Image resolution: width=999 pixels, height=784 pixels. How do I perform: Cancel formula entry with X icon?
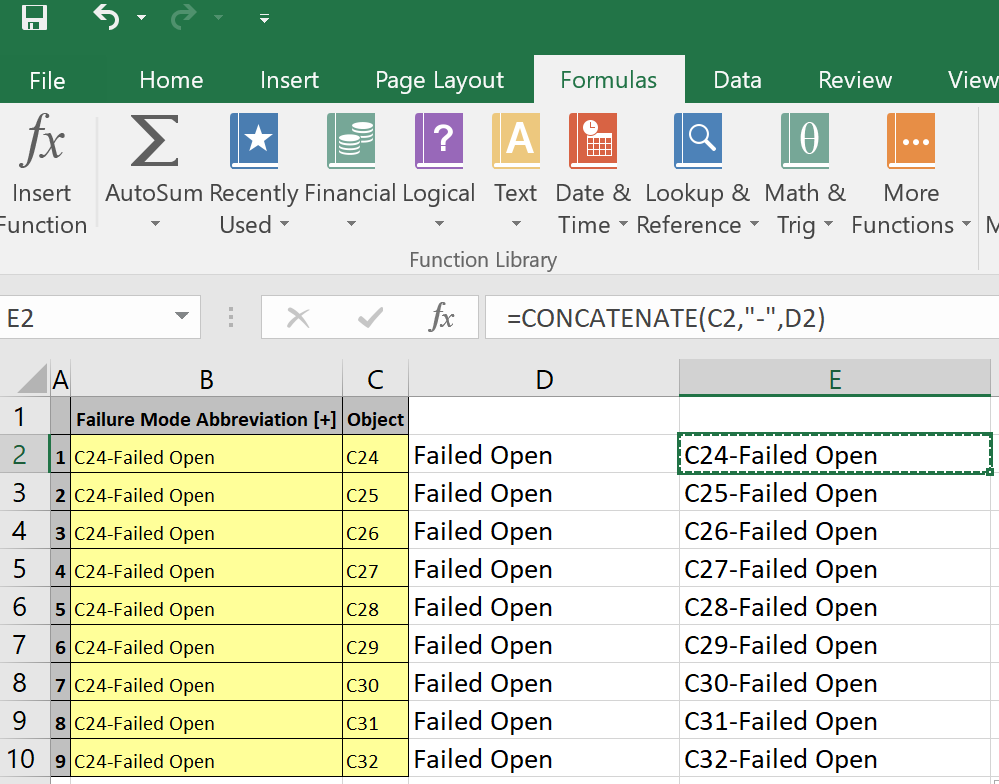click(x=298, y=317)
